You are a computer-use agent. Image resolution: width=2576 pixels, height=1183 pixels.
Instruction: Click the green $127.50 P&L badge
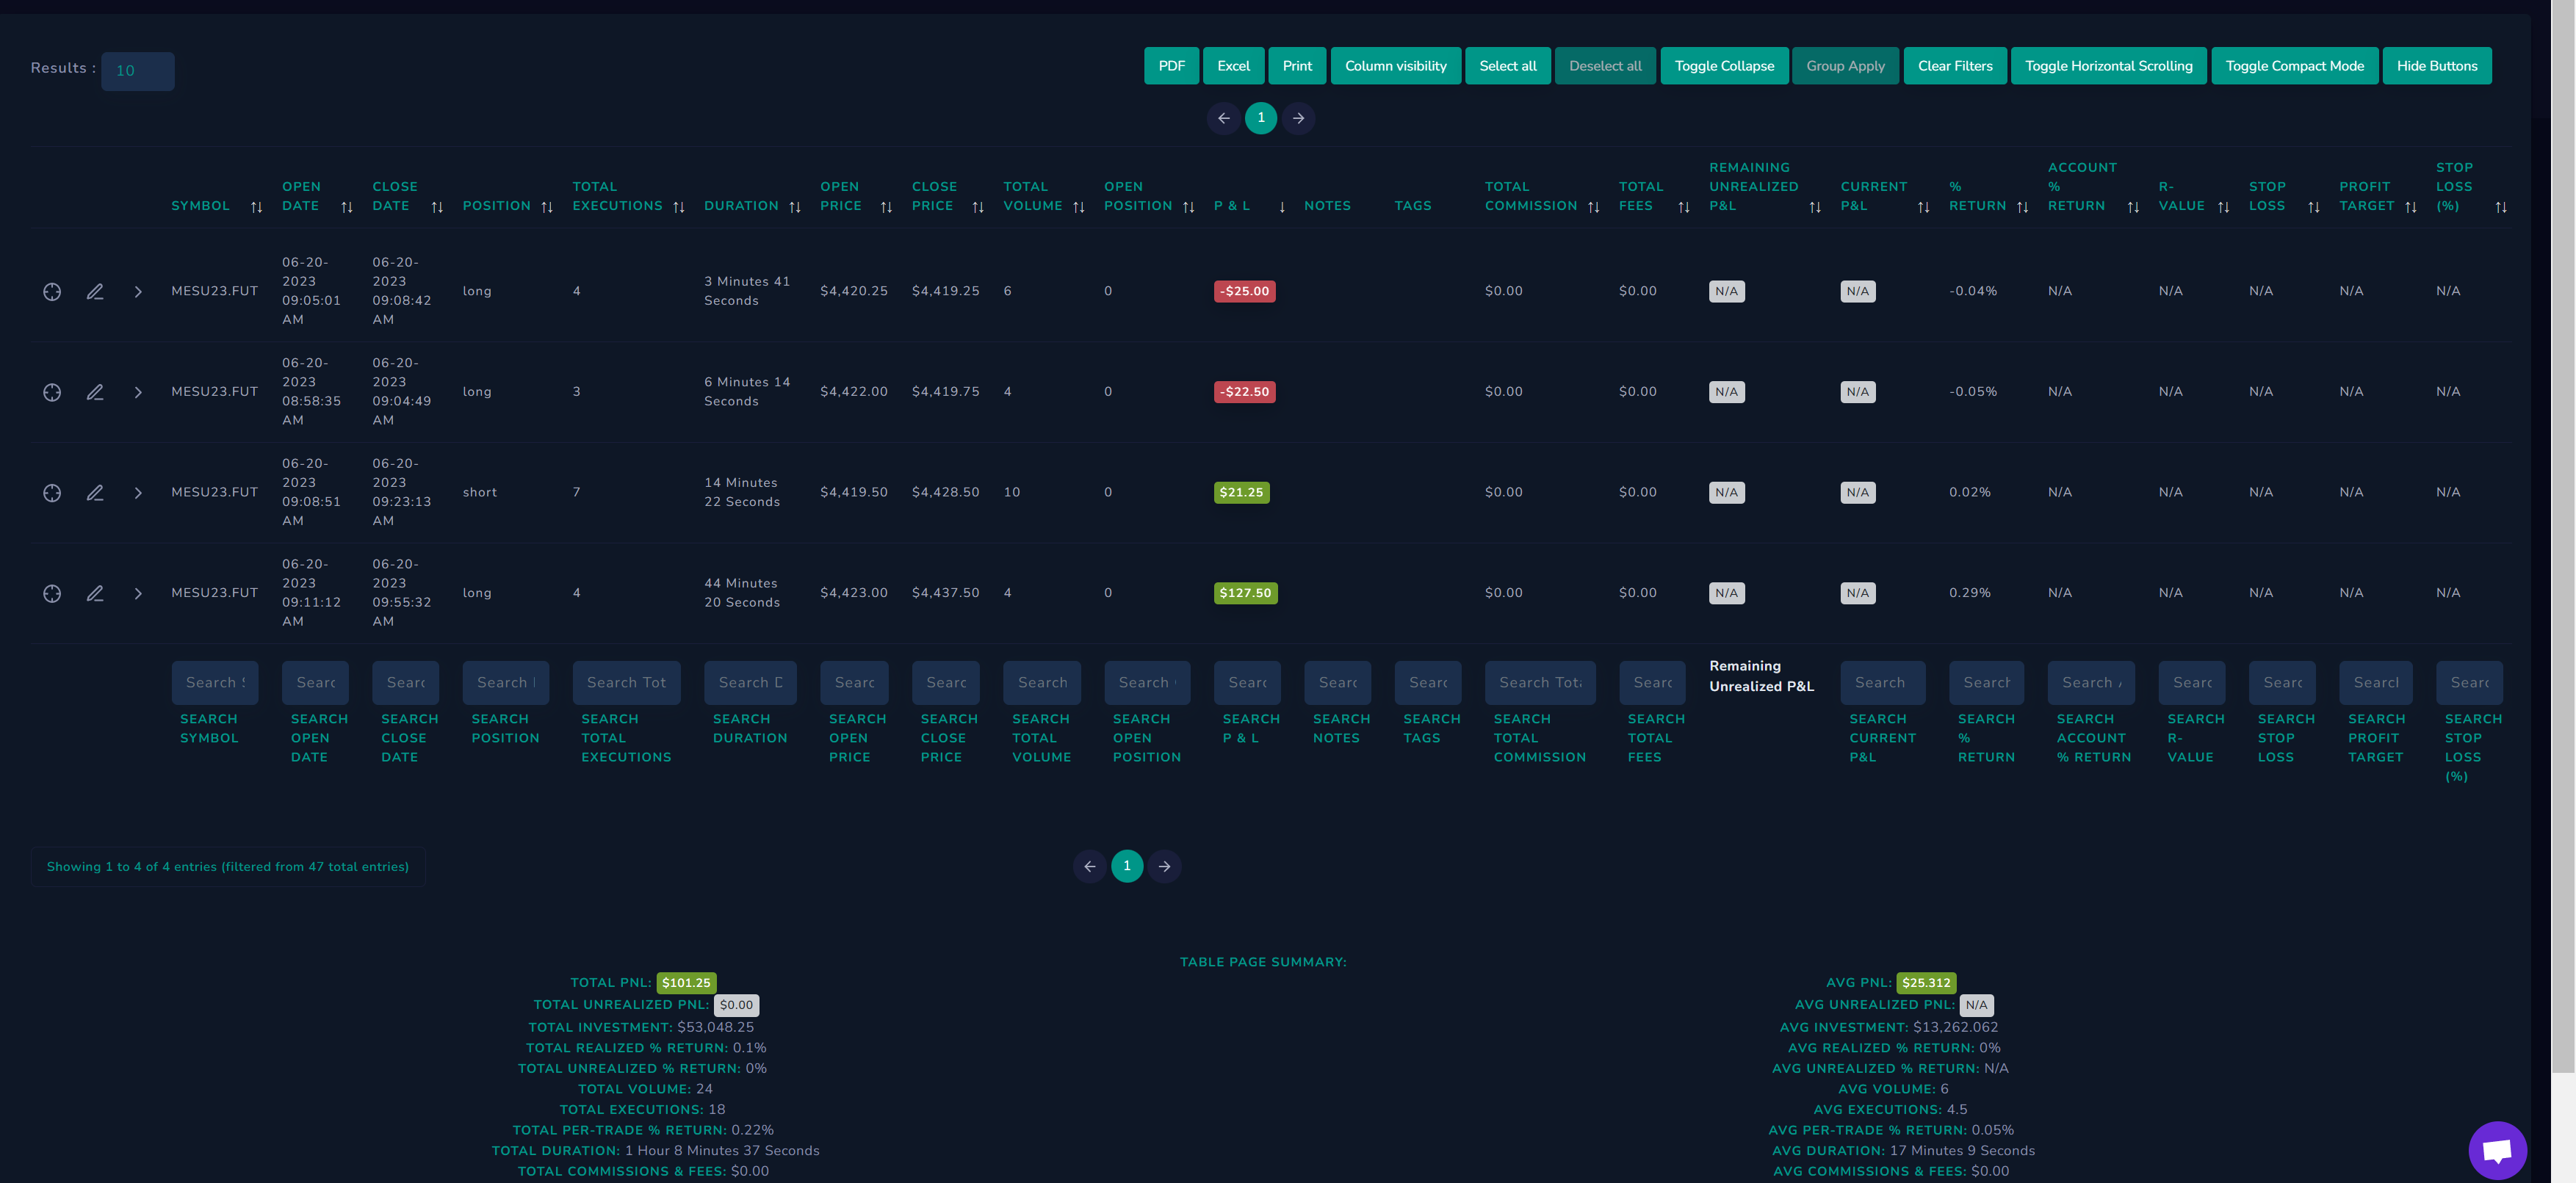1245,593
